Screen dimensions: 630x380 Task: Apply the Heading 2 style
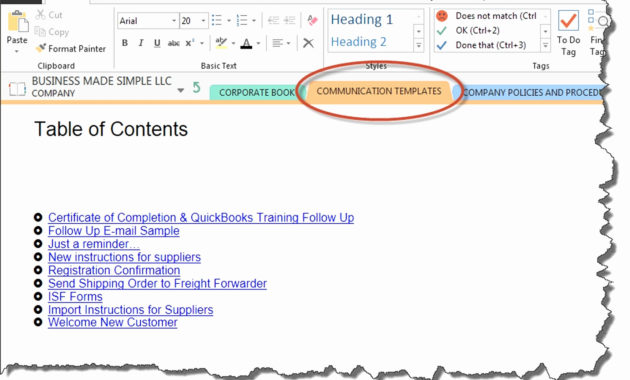358,42
